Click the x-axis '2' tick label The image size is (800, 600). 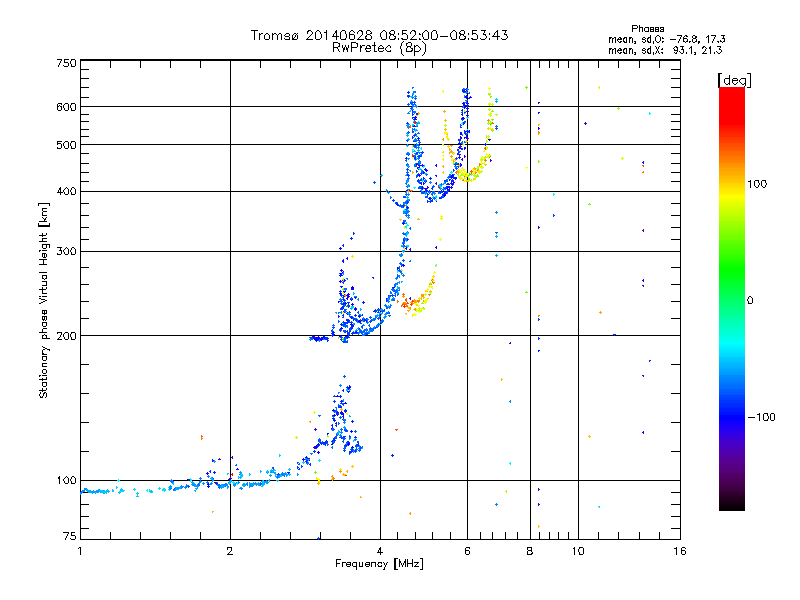tap(230, 551)
